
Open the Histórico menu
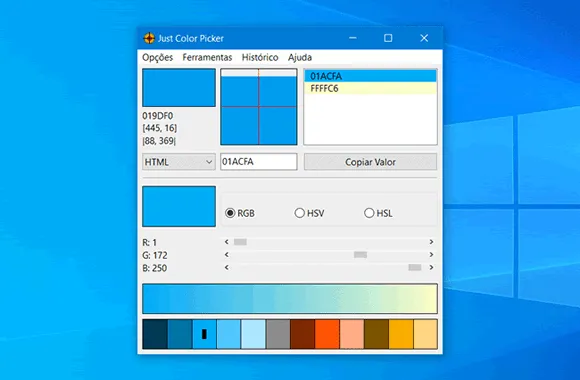260,57
